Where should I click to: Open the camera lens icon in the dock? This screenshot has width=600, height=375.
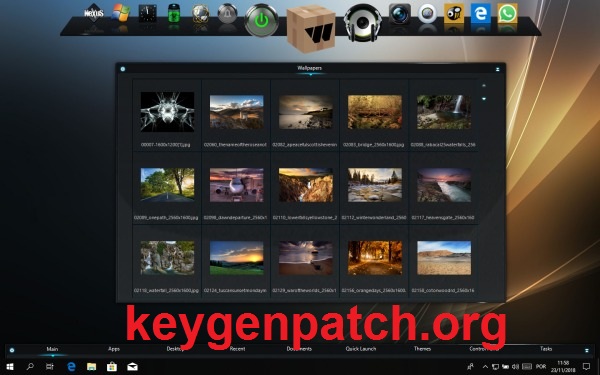tap(400, 14)
